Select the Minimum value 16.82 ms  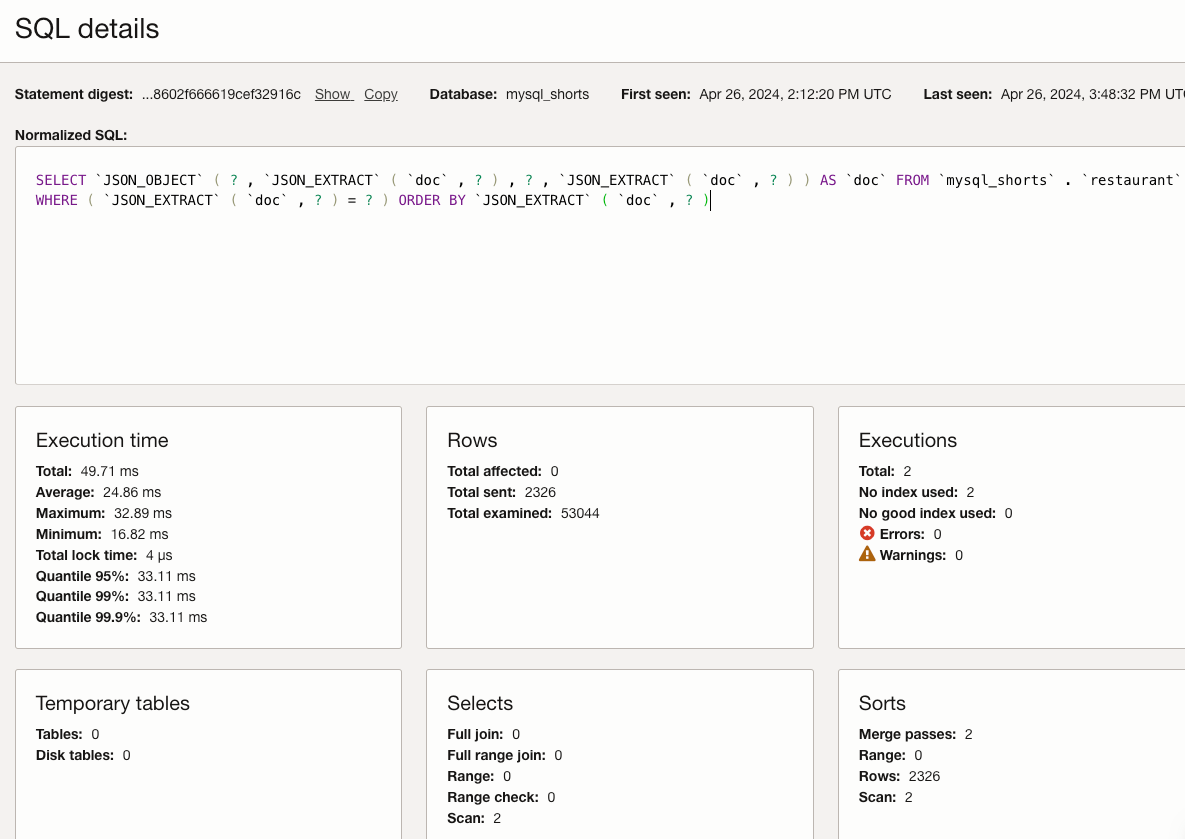tap(140, 534)
